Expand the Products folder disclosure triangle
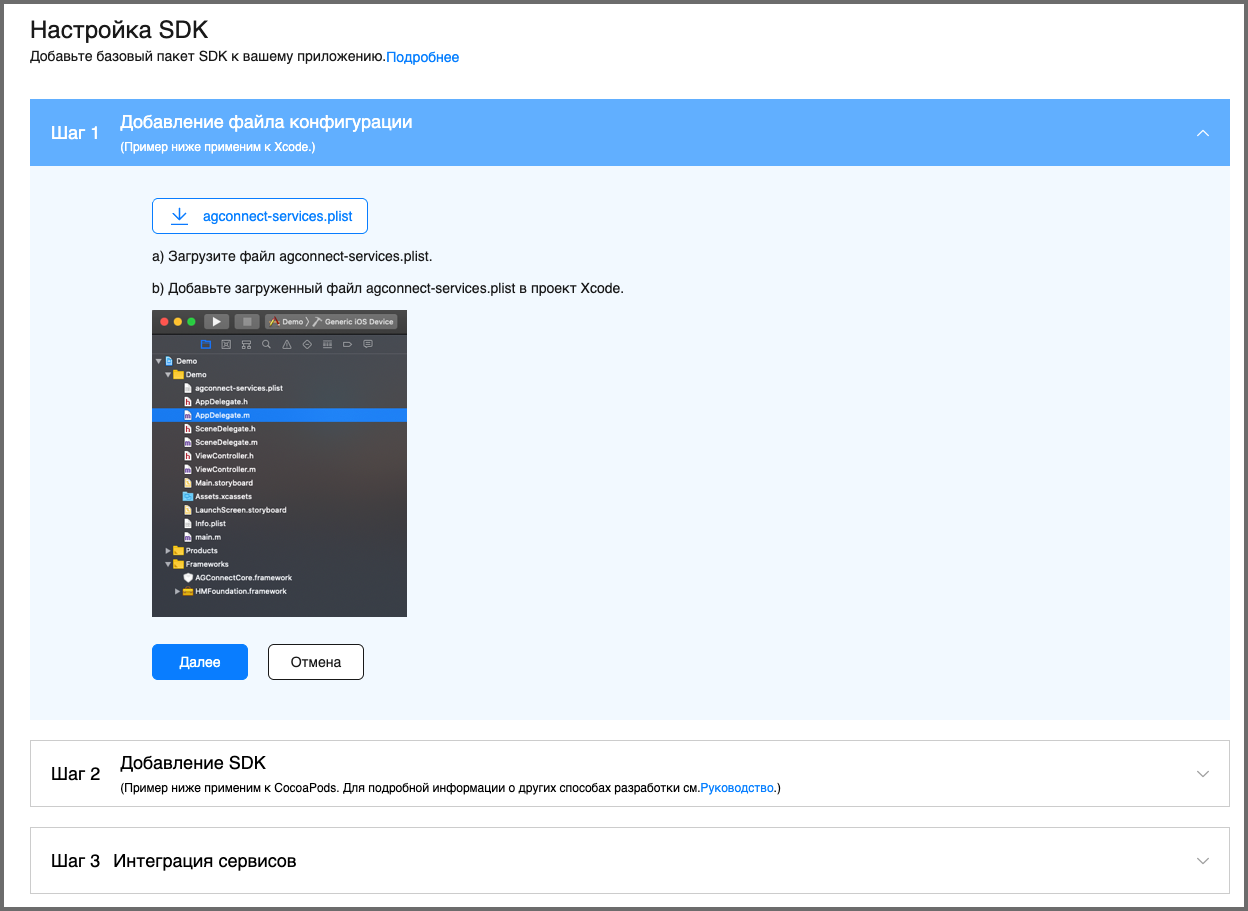1248x911 pixels. click(x=168, y=551)
